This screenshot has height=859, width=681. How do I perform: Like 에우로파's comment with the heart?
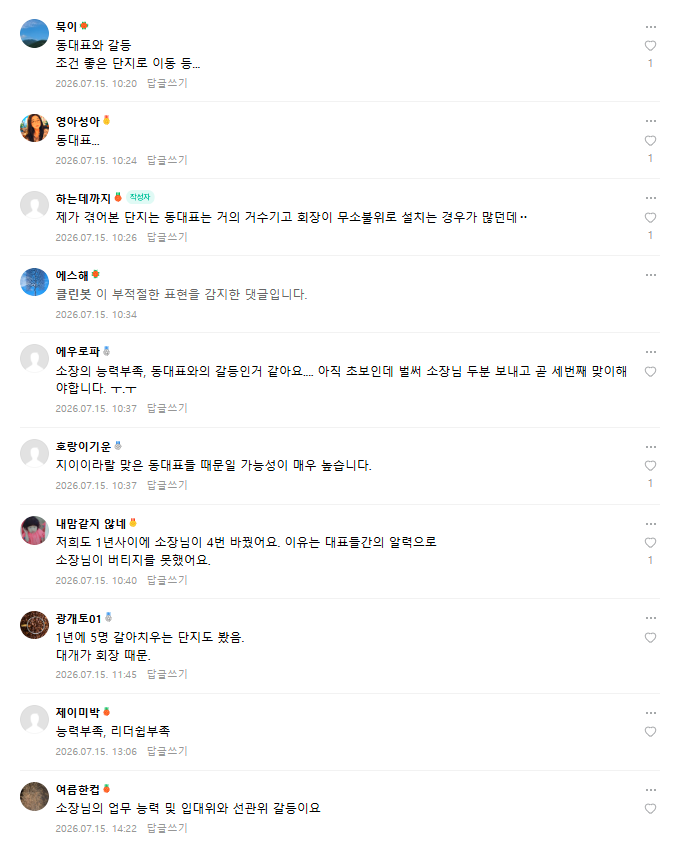click(650, 371)
